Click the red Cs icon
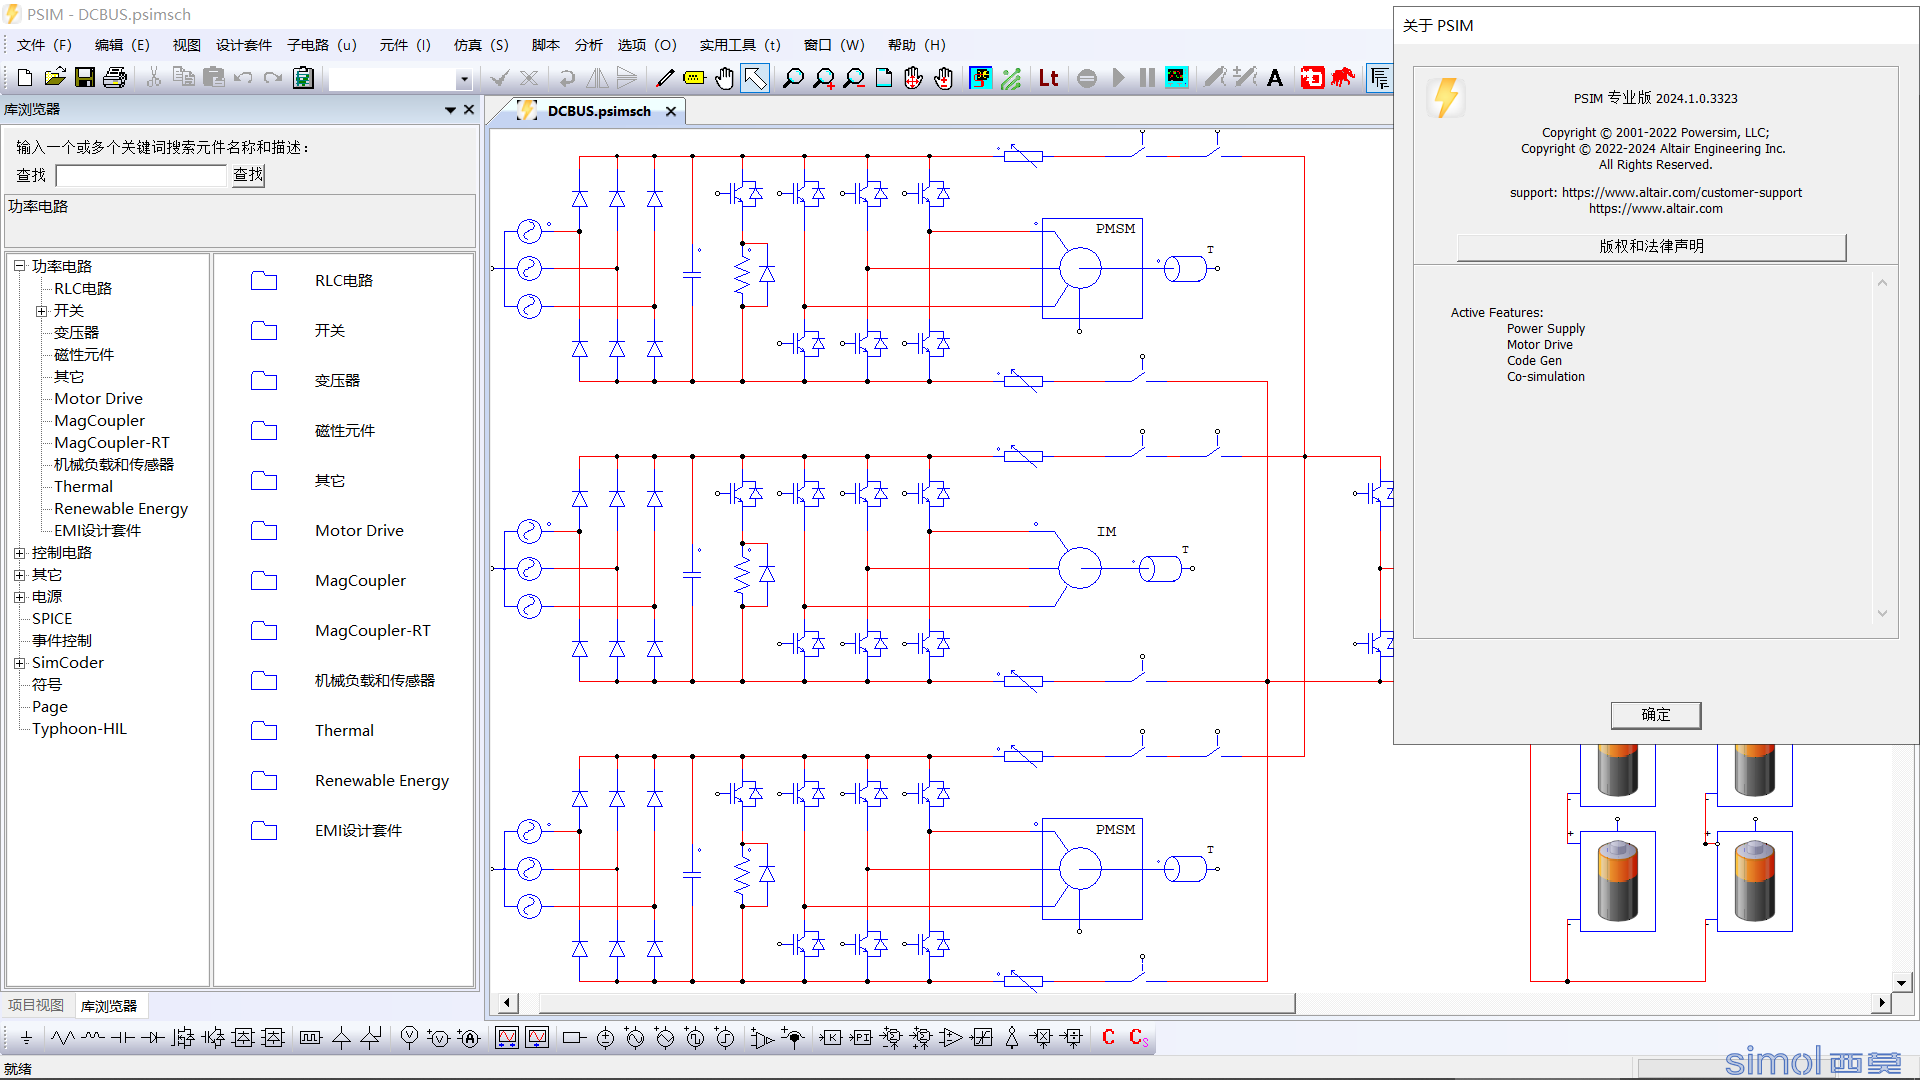This screenshot has height=1080, width=1920. click(x=1139, y=1038)
